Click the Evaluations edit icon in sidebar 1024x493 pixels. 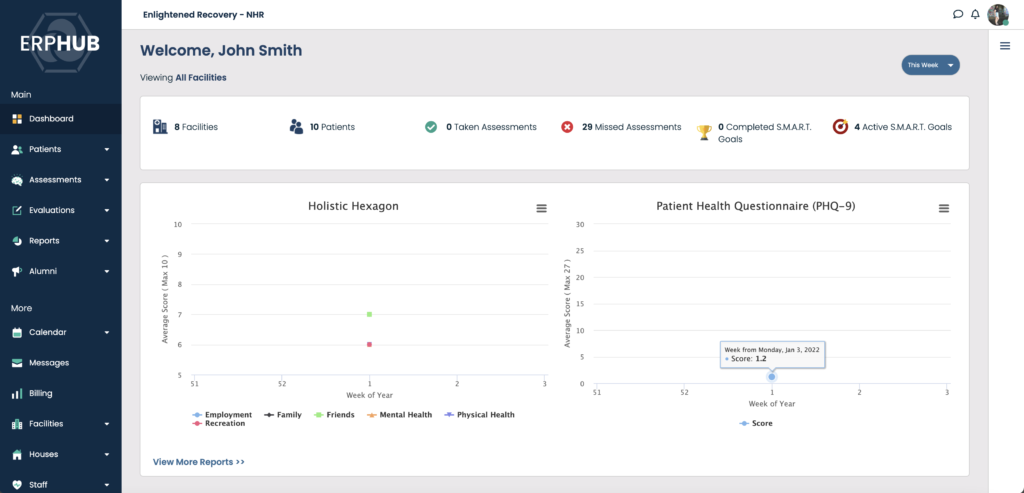point(17,210)
